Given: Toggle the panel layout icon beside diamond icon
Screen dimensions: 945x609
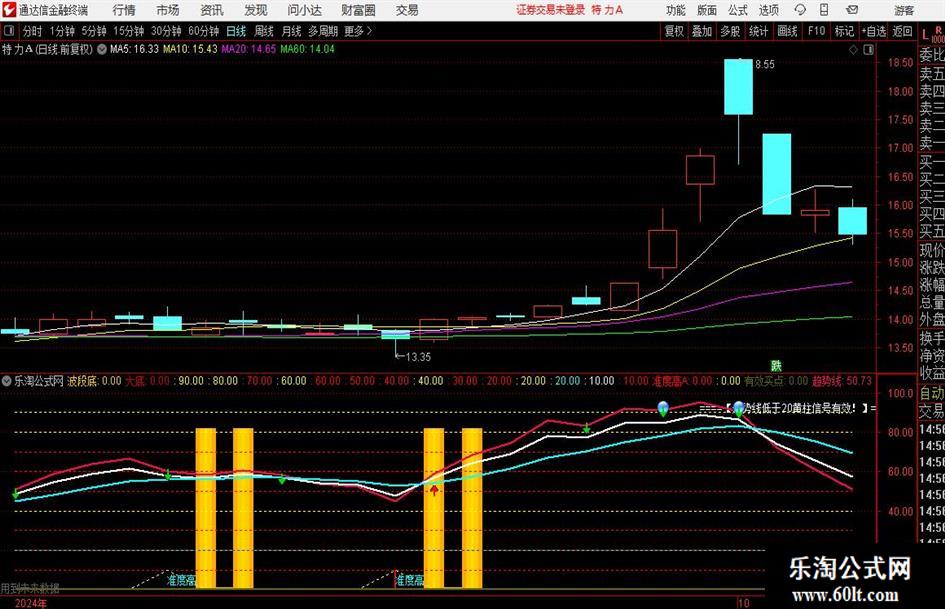Looking at the screenshot, I should point(868,49).
